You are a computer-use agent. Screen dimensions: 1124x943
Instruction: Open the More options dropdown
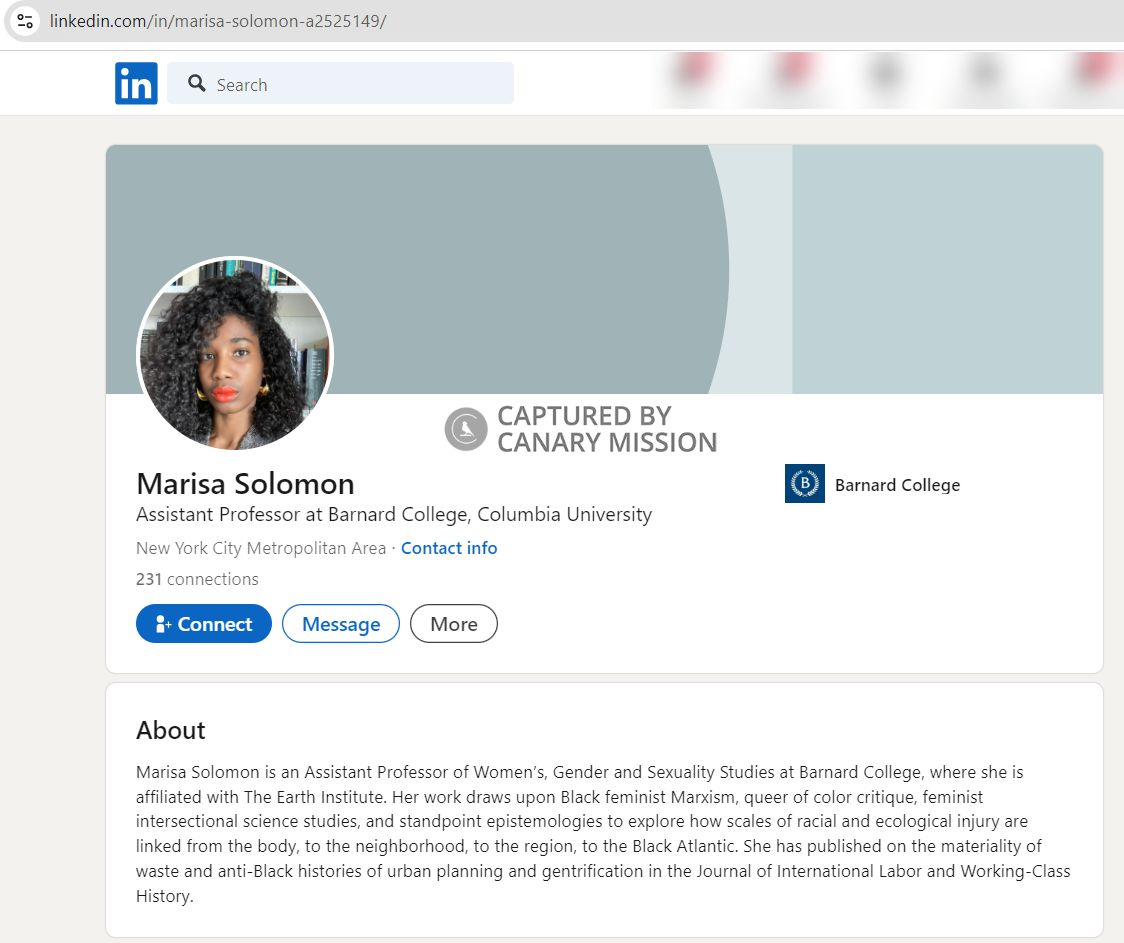454,623
